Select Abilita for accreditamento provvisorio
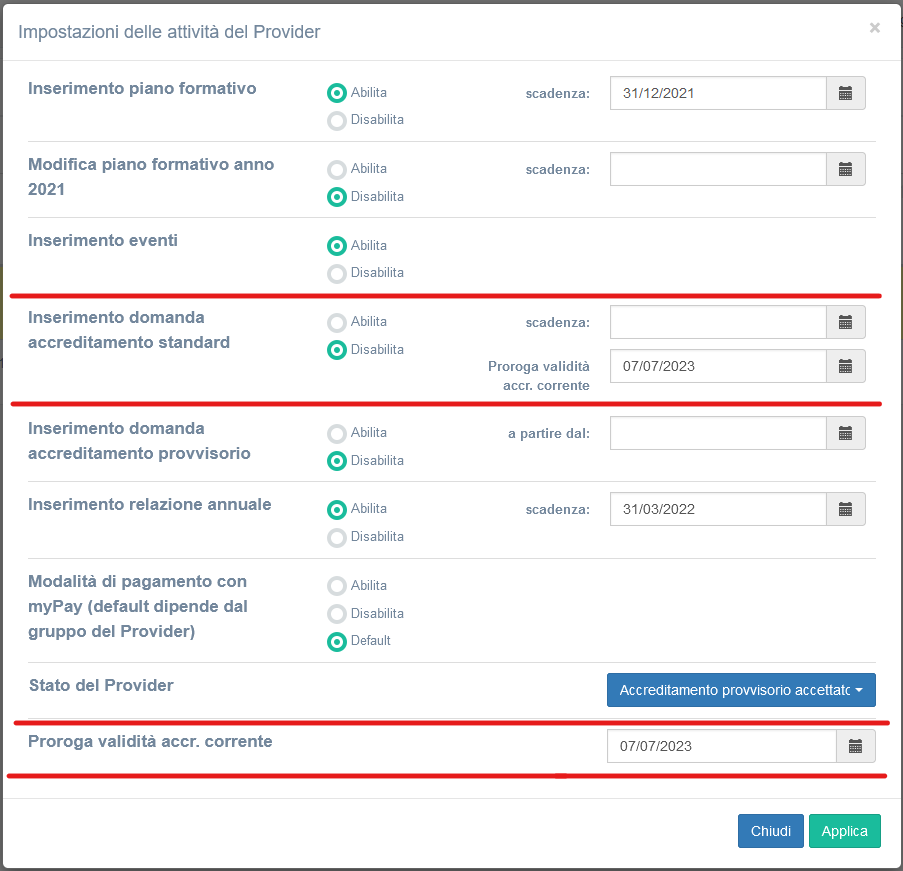This screenshot has height=871, width=903. (337, 433)
